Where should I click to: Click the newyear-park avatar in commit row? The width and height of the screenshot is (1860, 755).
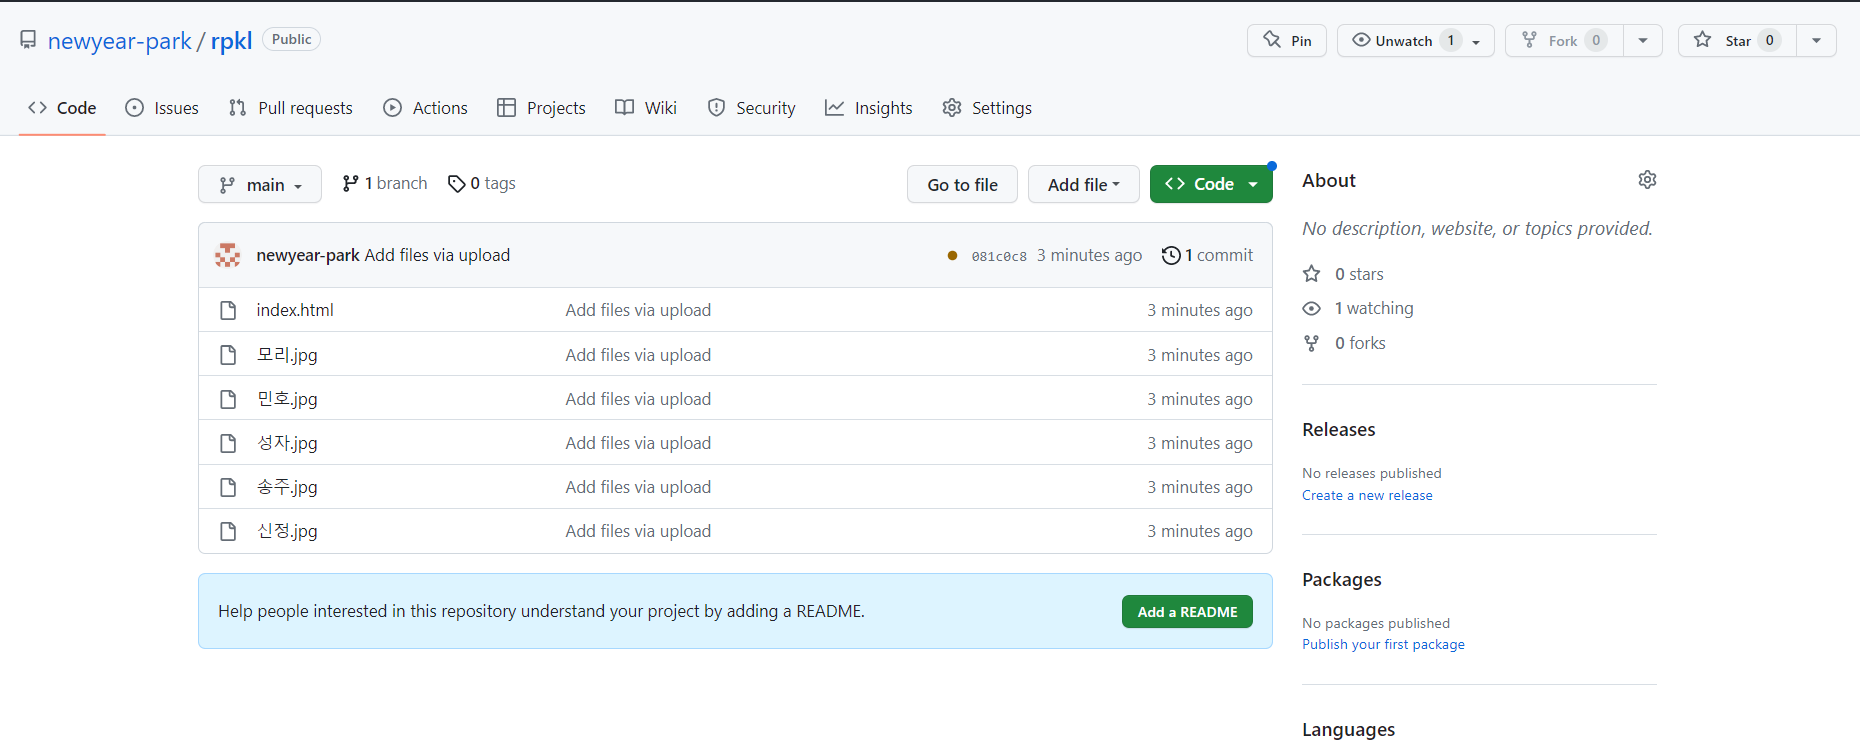228,255
